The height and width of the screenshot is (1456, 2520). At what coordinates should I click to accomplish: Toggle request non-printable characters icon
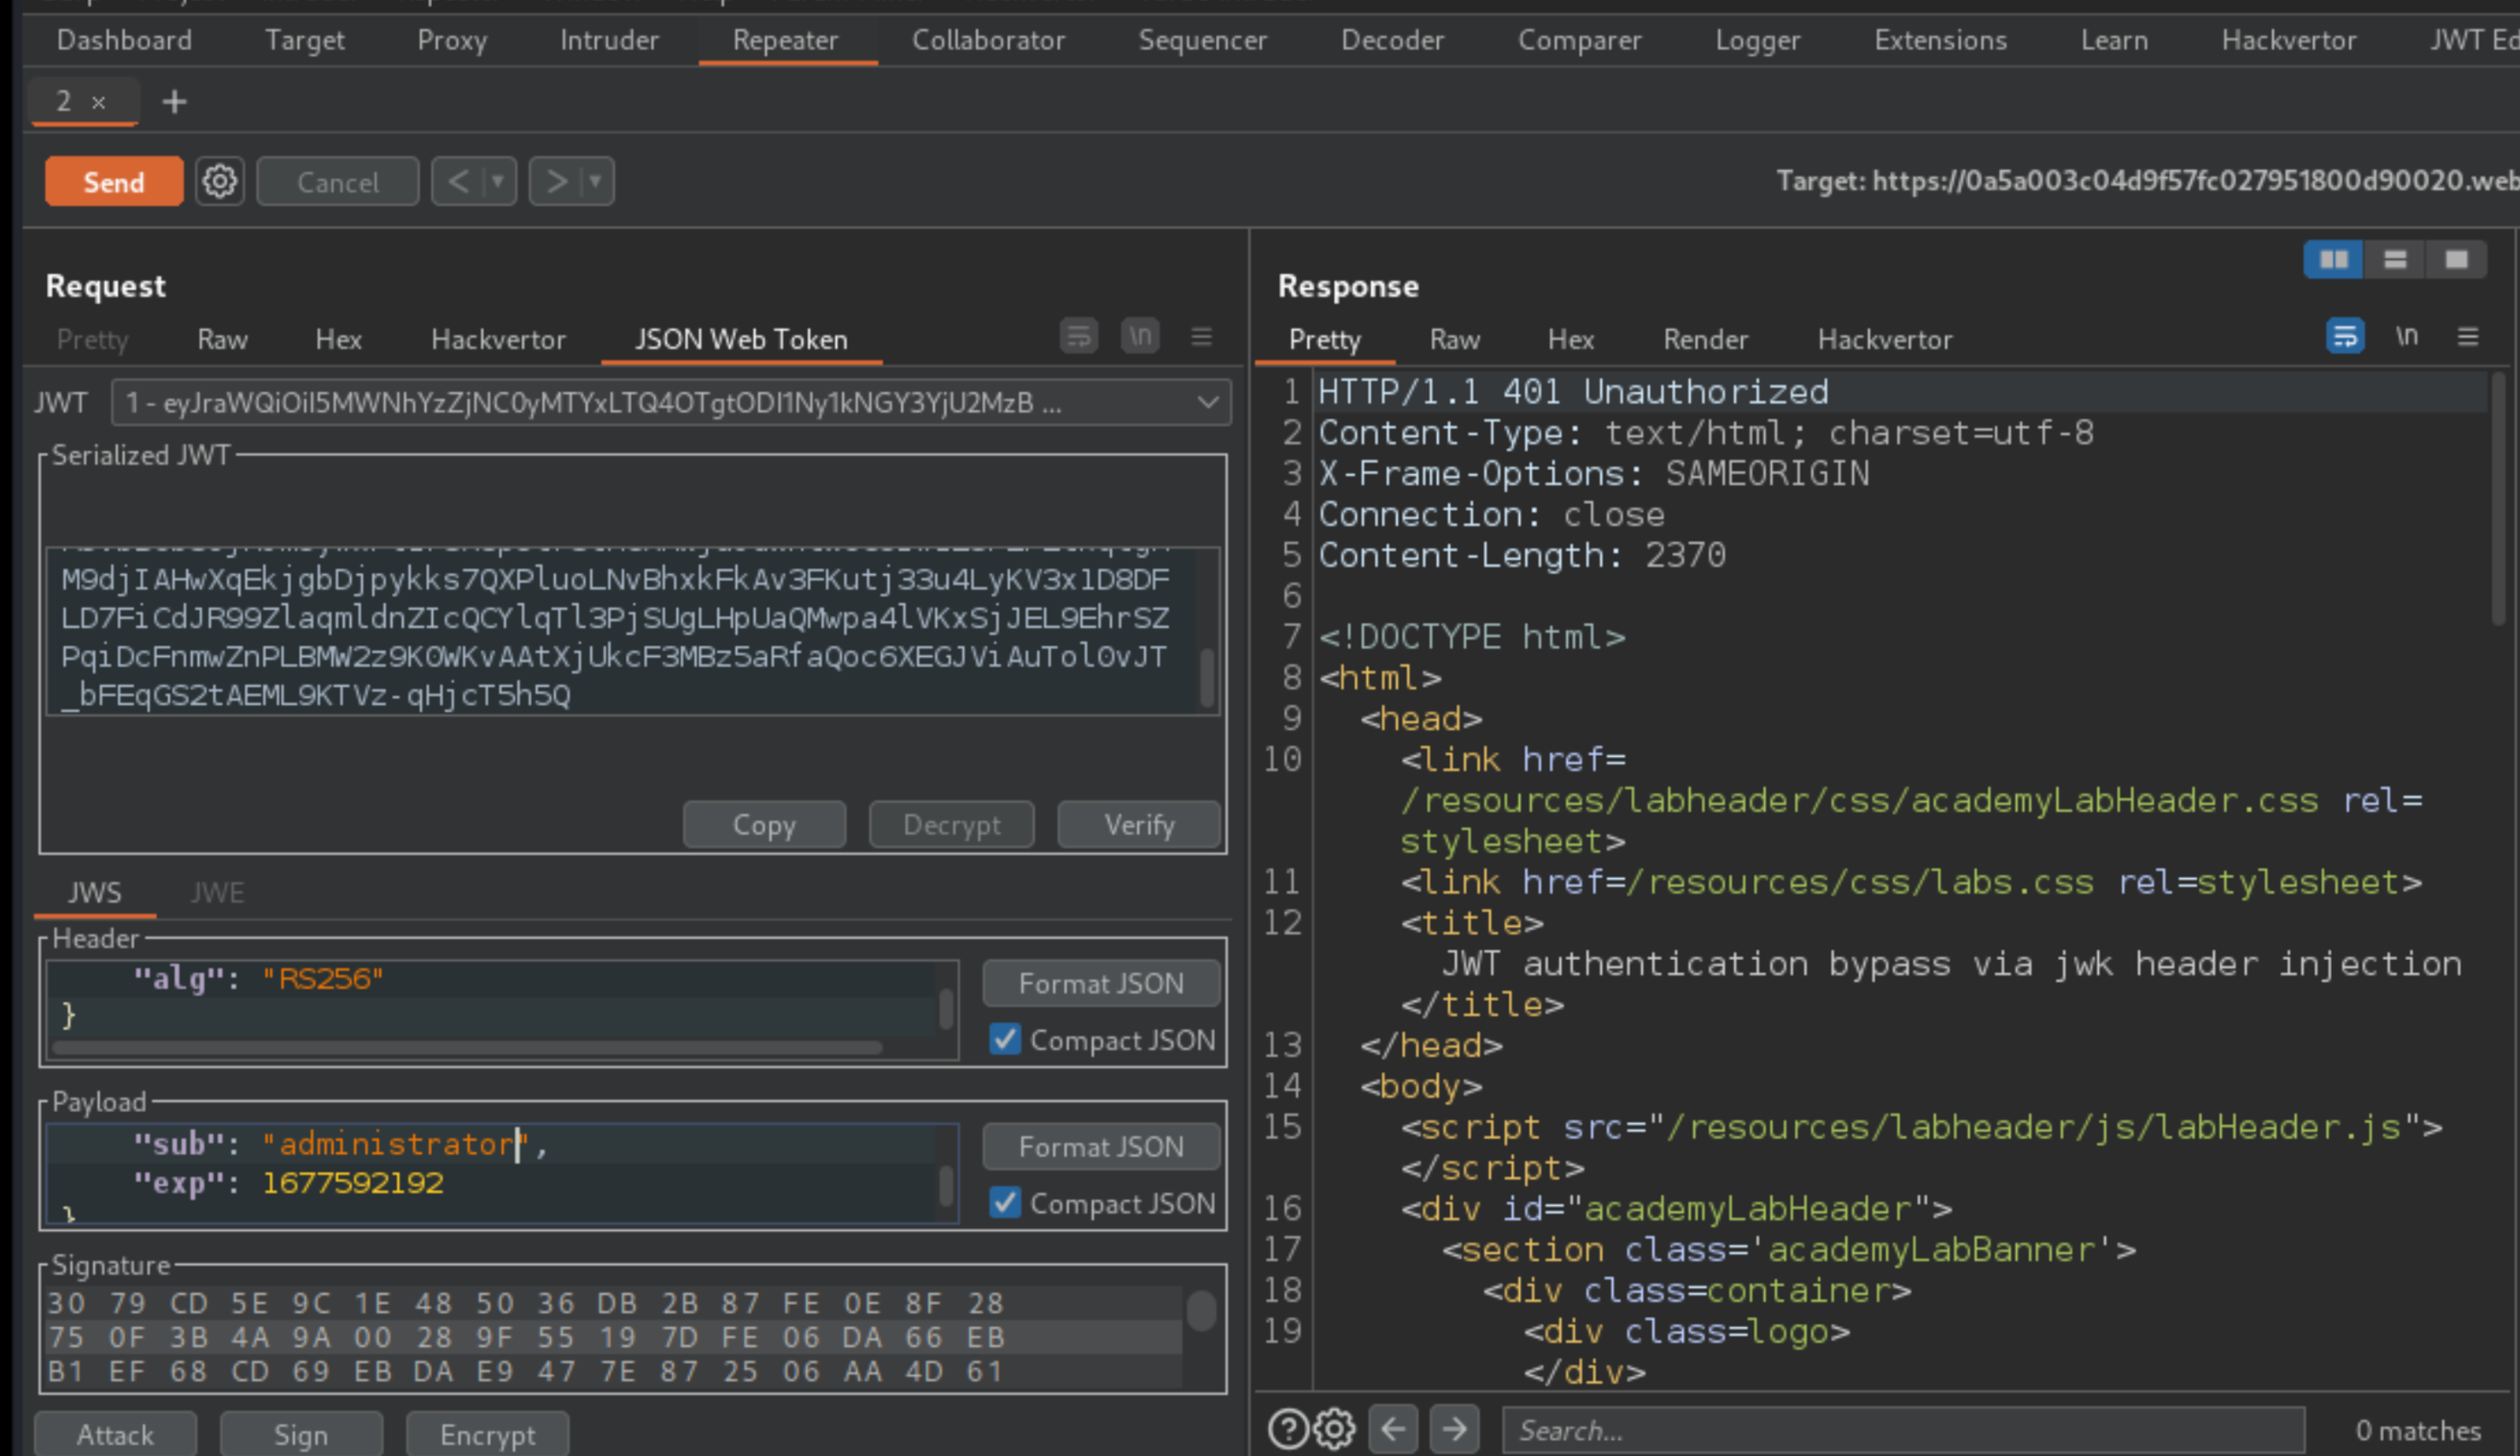[1140, 337]
